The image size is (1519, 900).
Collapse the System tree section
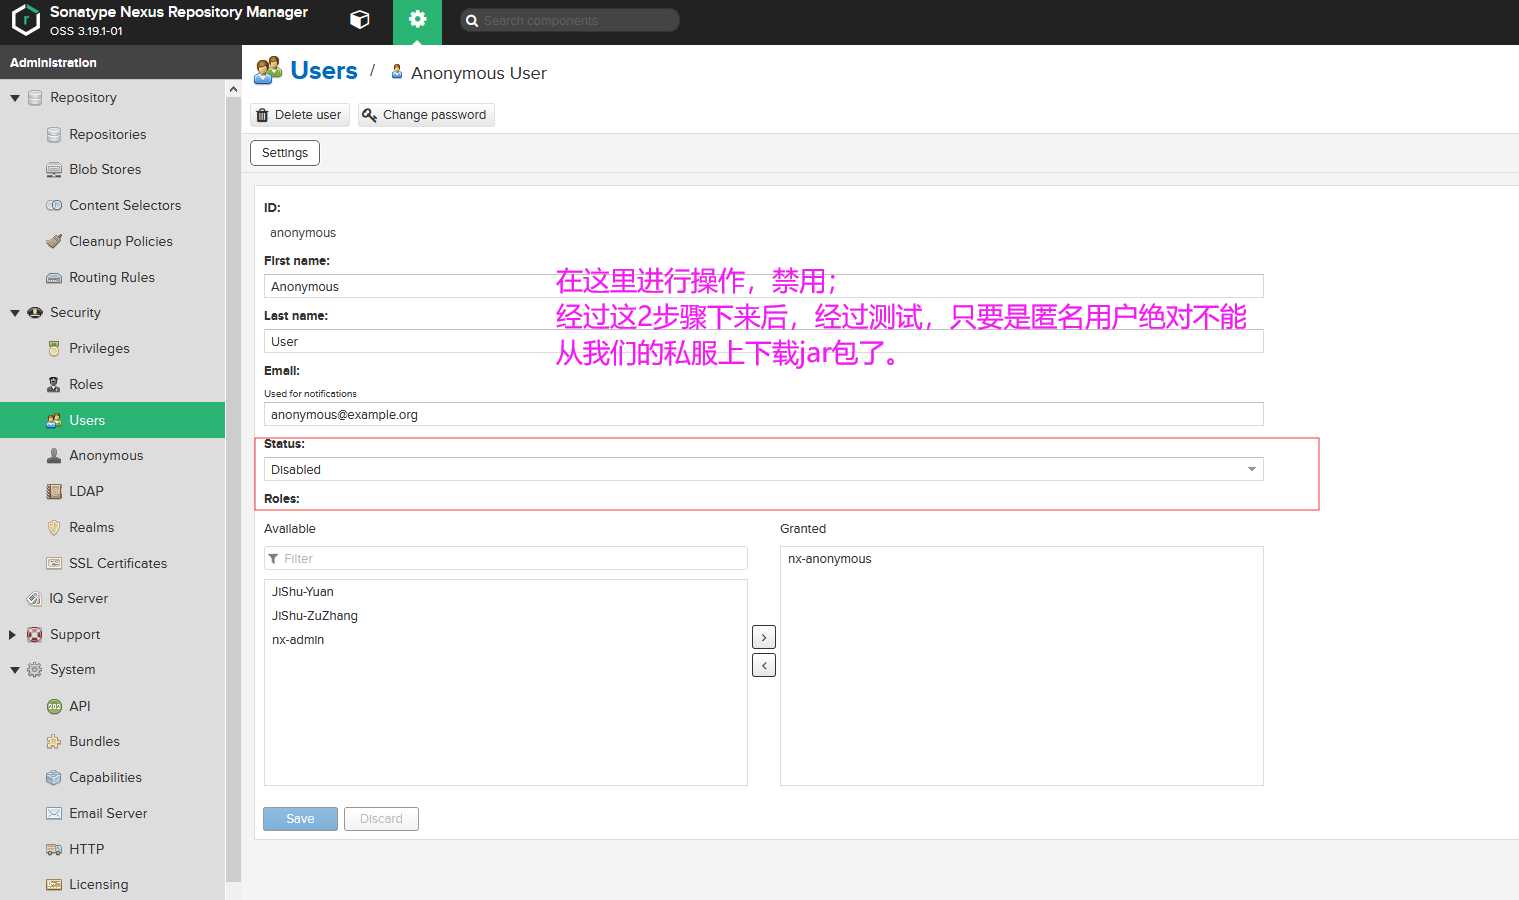[15, 670]
